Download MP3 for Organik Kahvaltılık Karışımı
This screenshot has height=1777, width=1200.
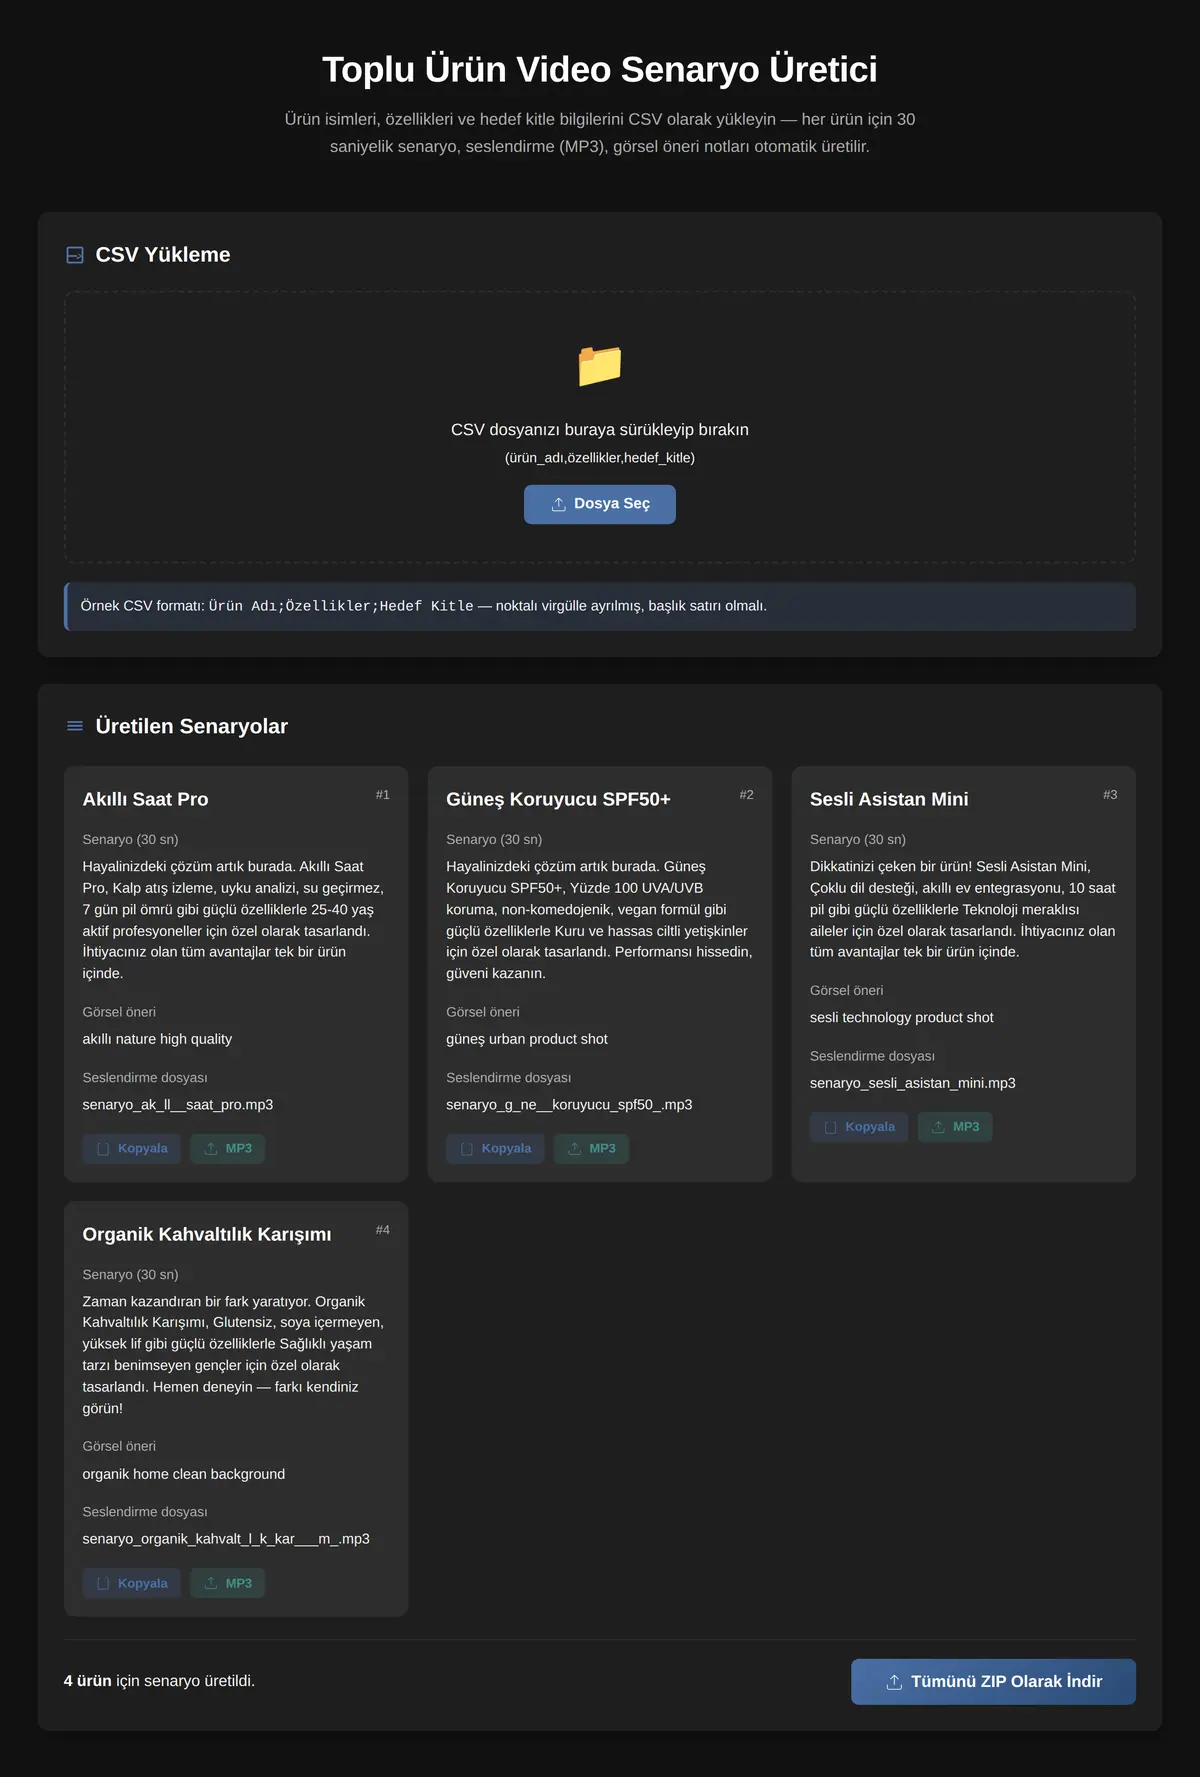click(x=228, y=1583)
